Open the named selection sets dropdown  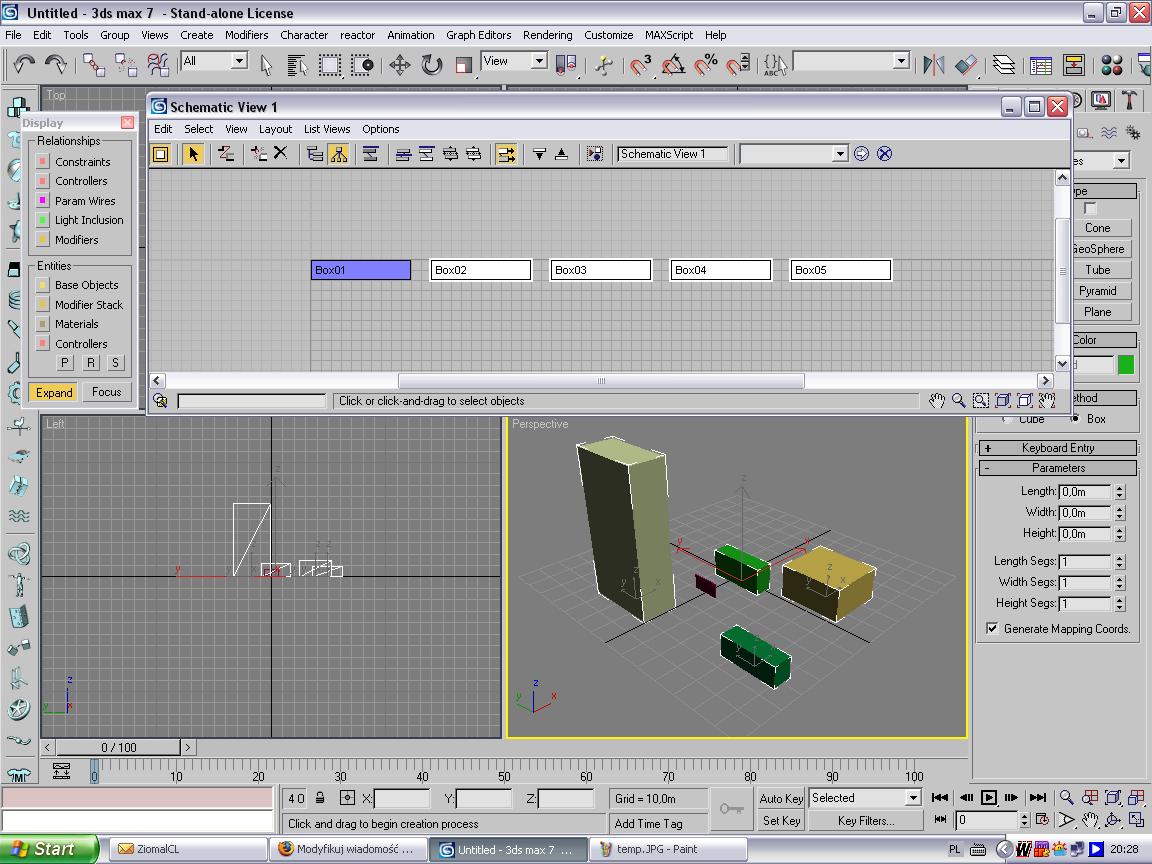pyautogui.click(x=901, y=61)
